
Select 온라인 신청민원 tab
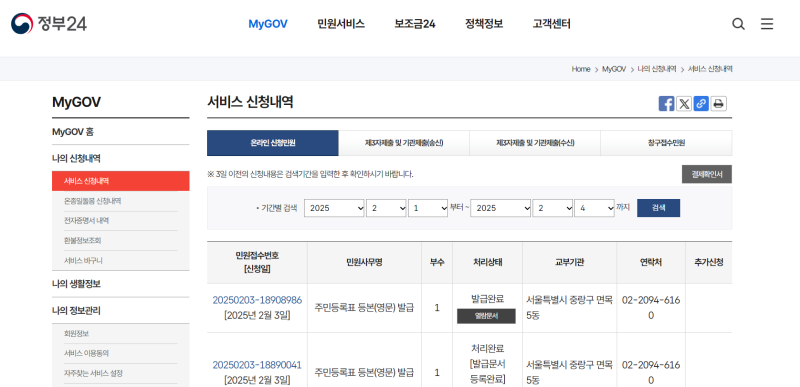coord(272,143)
